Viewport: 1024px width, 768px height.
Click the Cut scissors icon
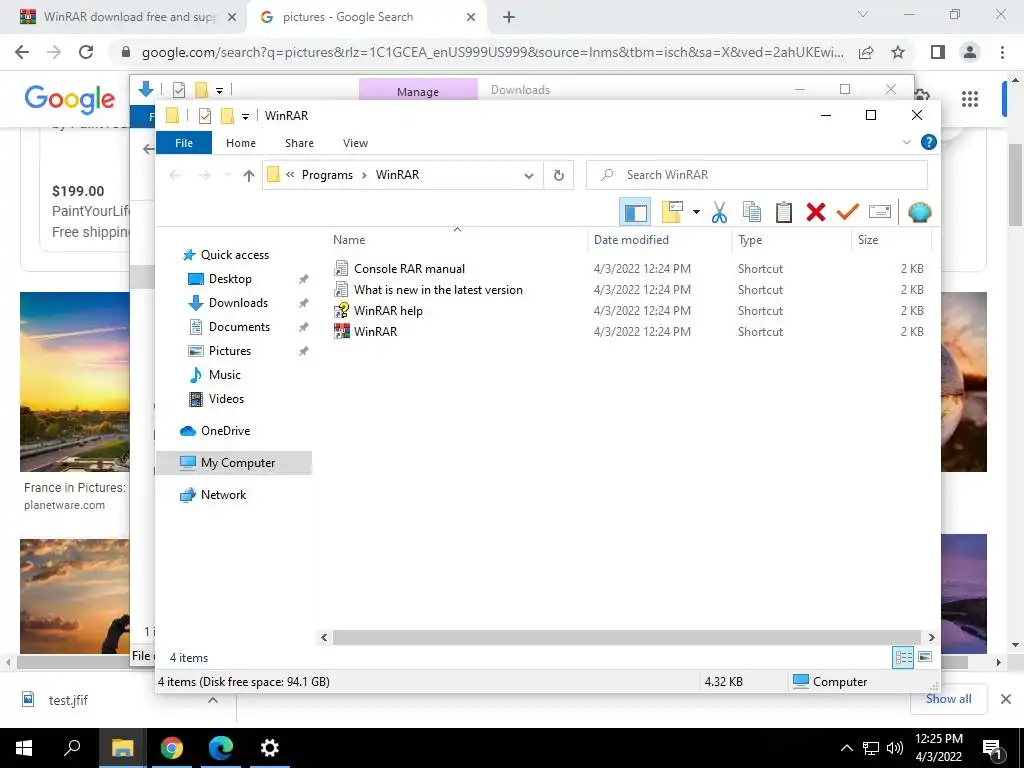click(719, 212)
